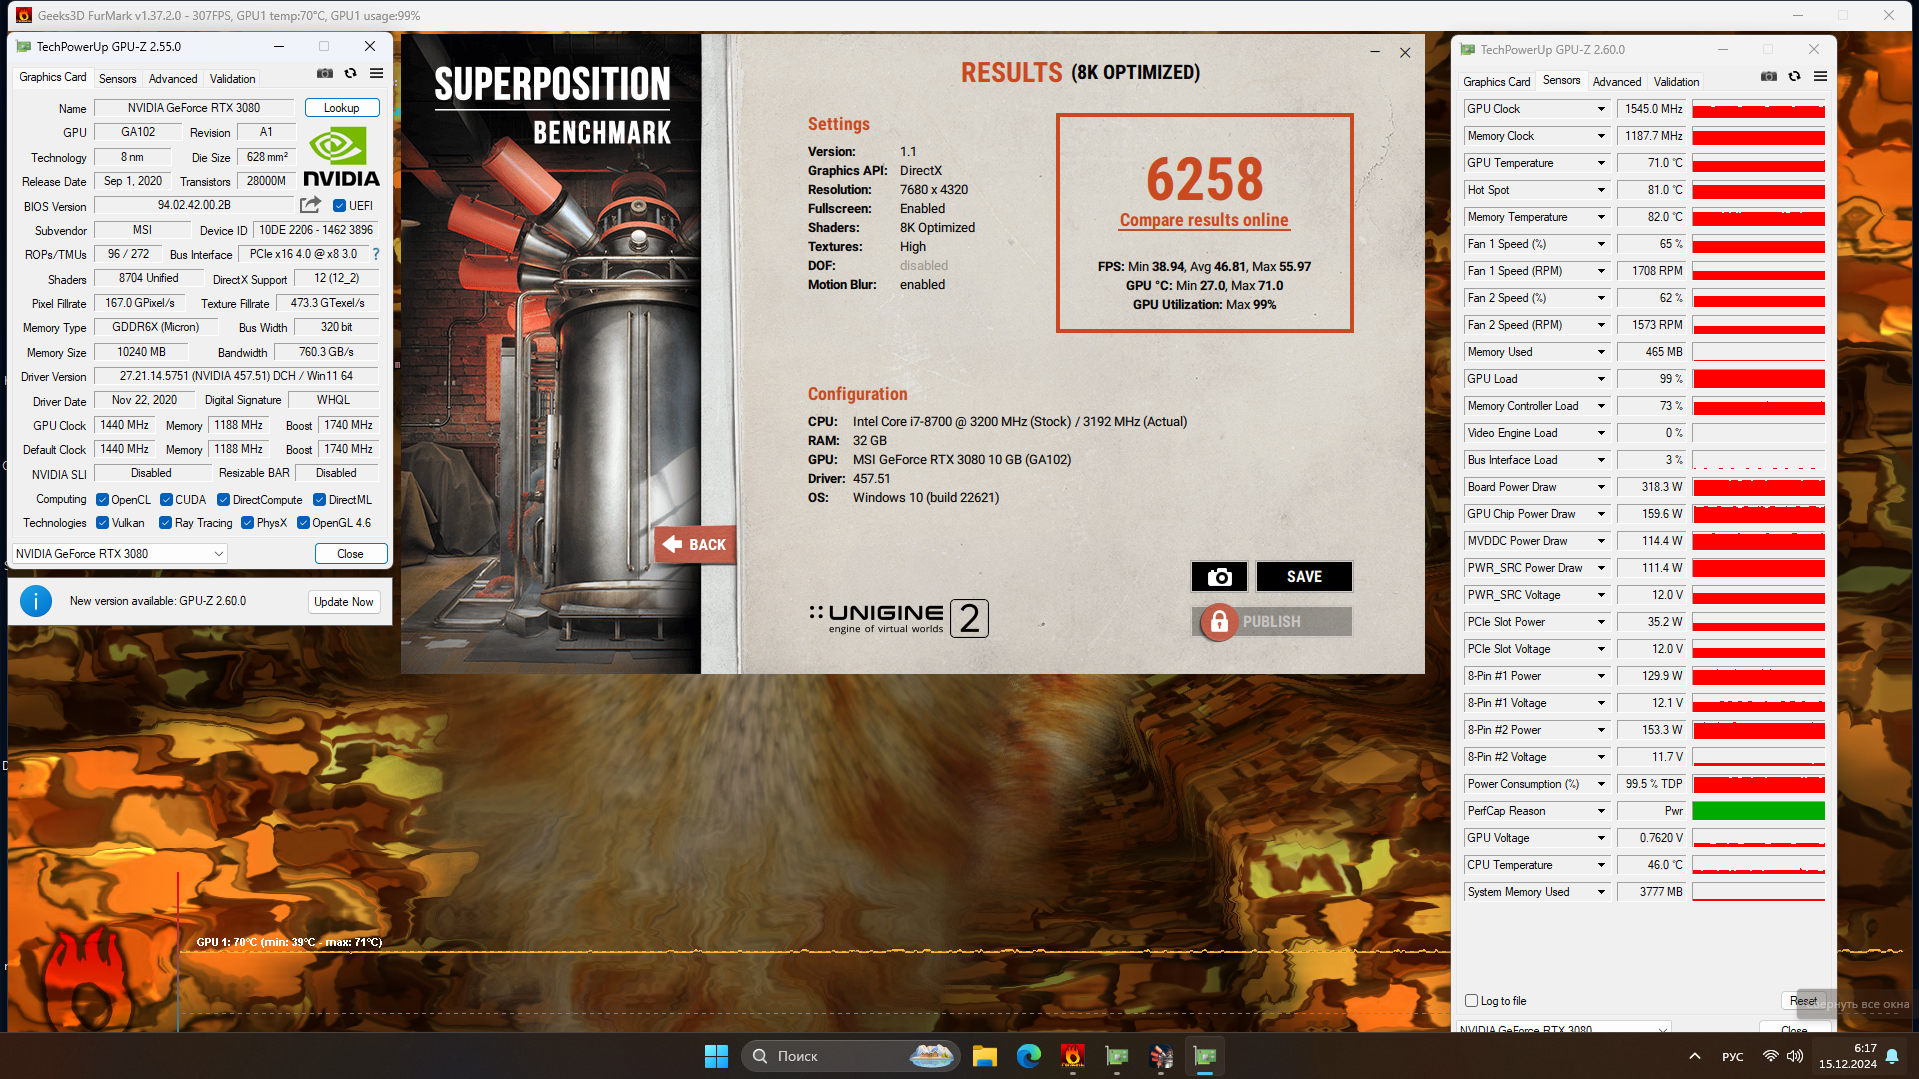Open the GPU Temperature sensor dropdown

(x=1601, y=163)
